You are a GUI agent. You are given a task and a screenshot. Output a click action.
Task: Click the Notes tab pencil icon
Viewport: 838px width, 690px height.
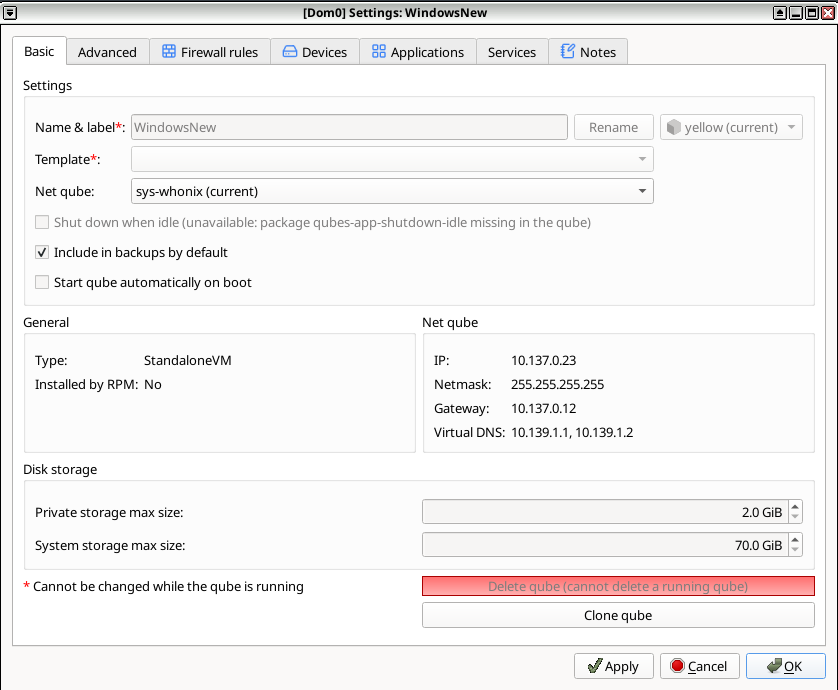click(568, 52)
